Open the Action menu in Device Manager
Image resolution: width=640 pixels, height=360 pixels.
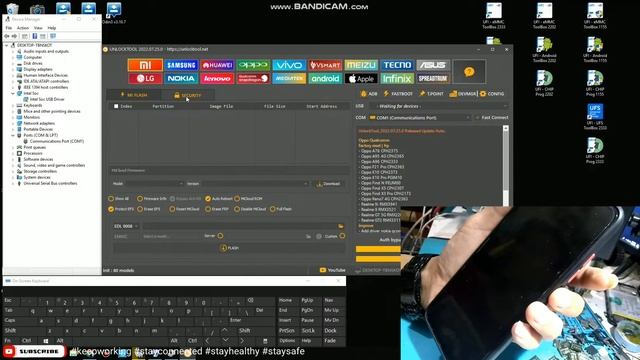pos(22,28)
